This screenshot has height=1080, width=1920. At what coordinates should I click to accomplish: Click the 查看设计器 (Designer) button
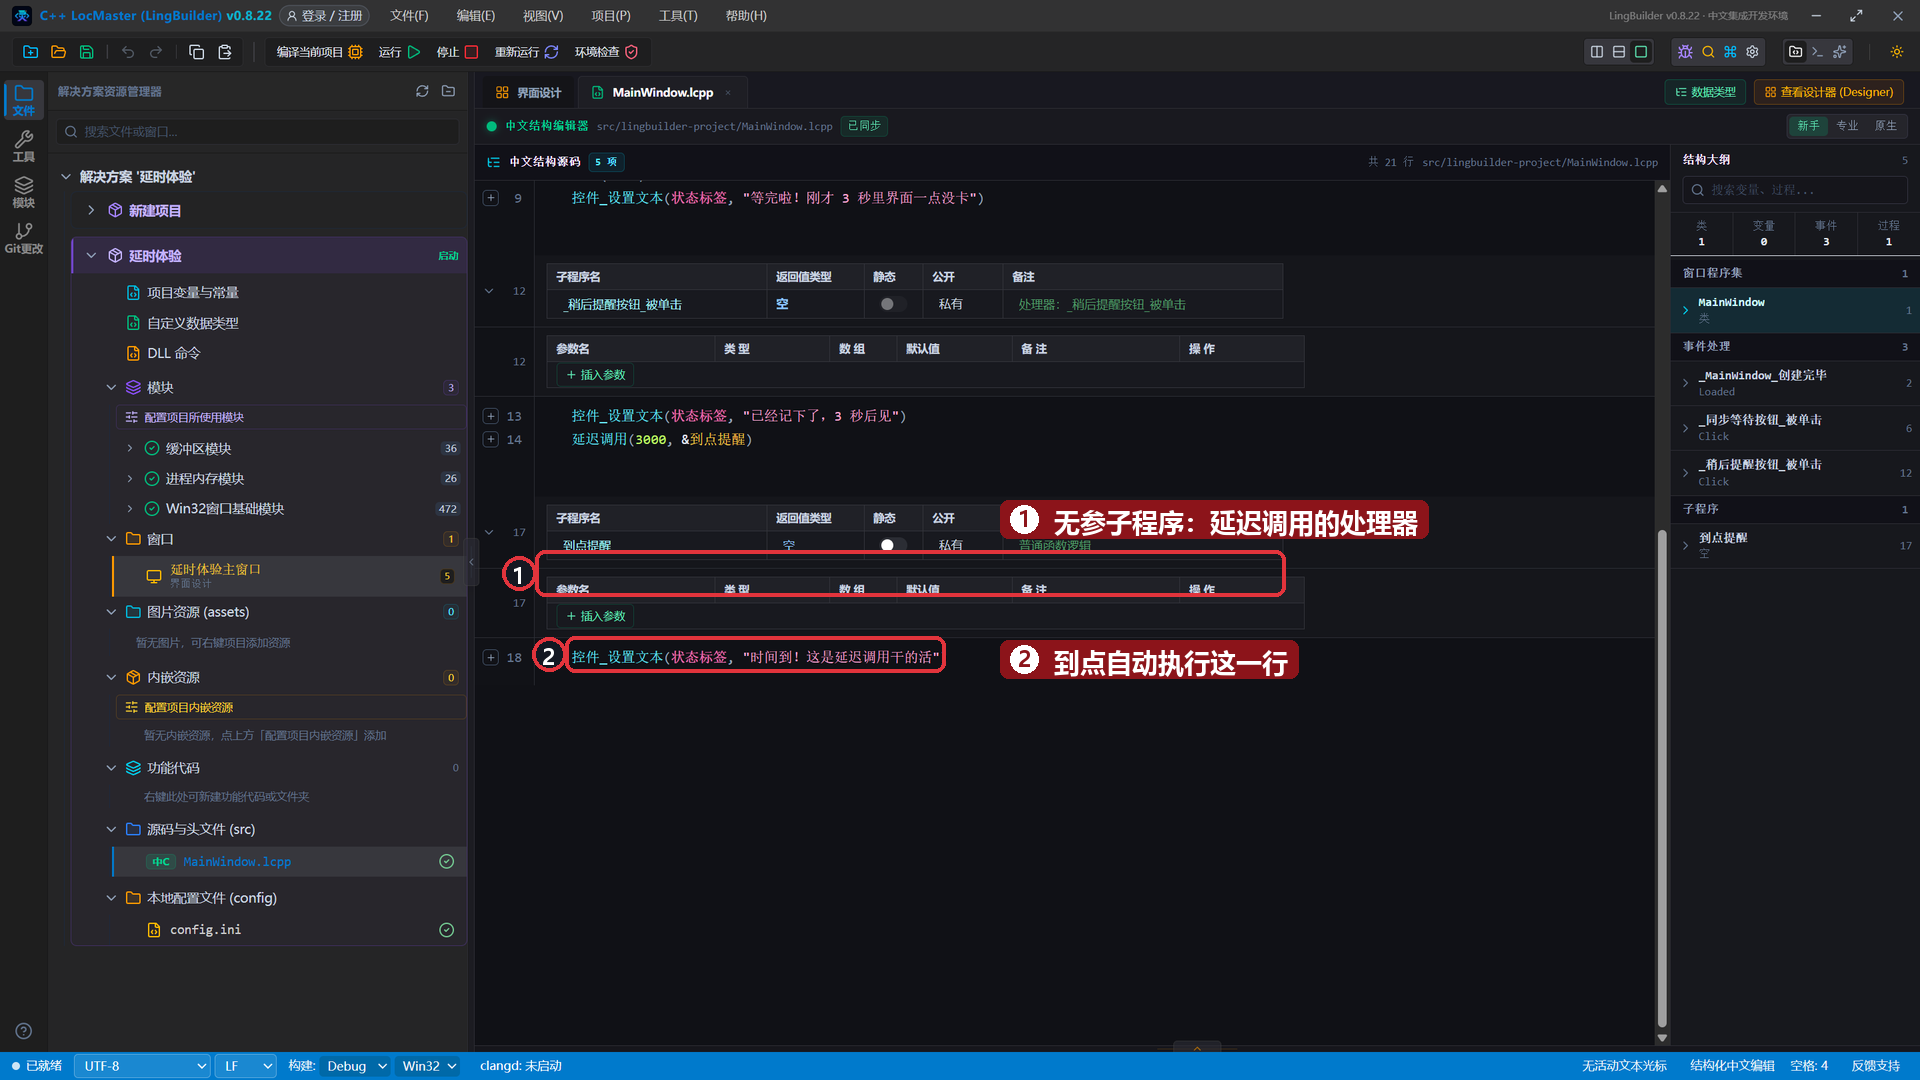pos(1829,92)
